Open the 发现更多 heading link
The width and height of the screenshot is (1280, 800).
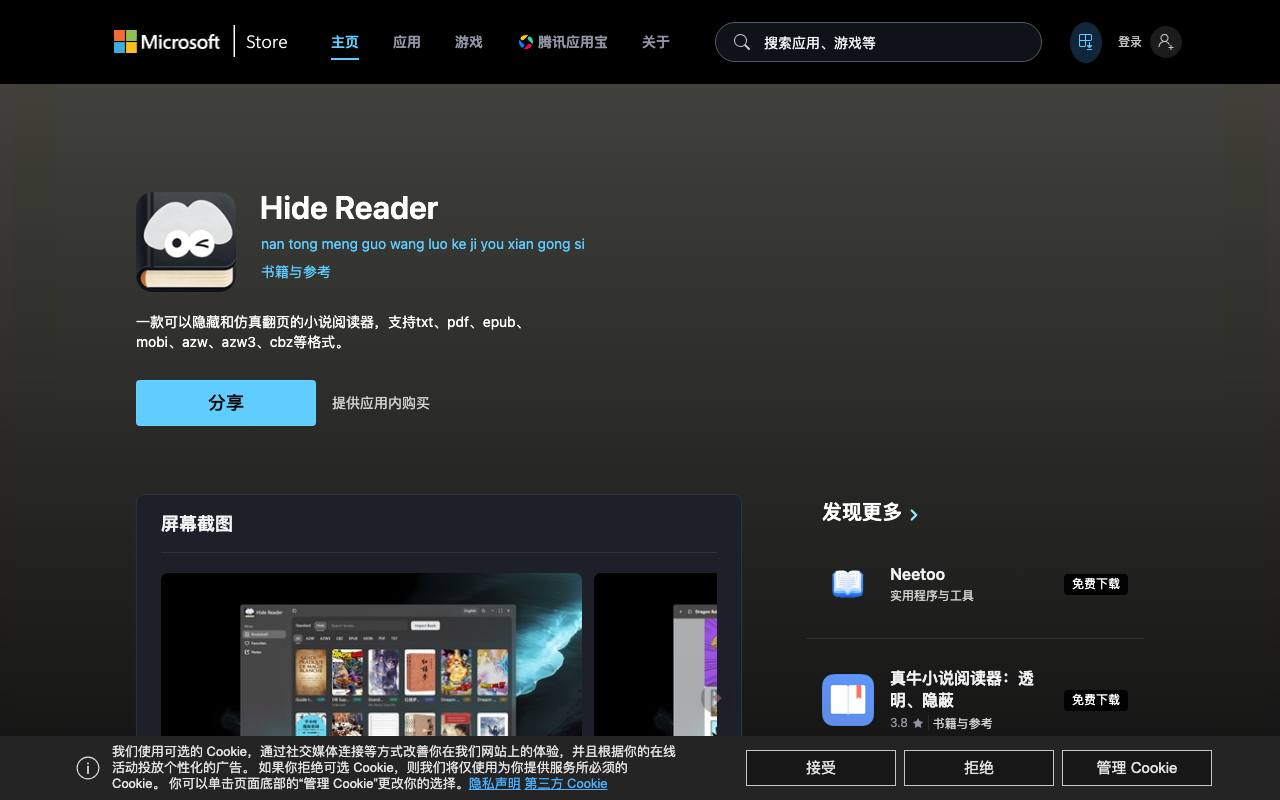(862, 512)
